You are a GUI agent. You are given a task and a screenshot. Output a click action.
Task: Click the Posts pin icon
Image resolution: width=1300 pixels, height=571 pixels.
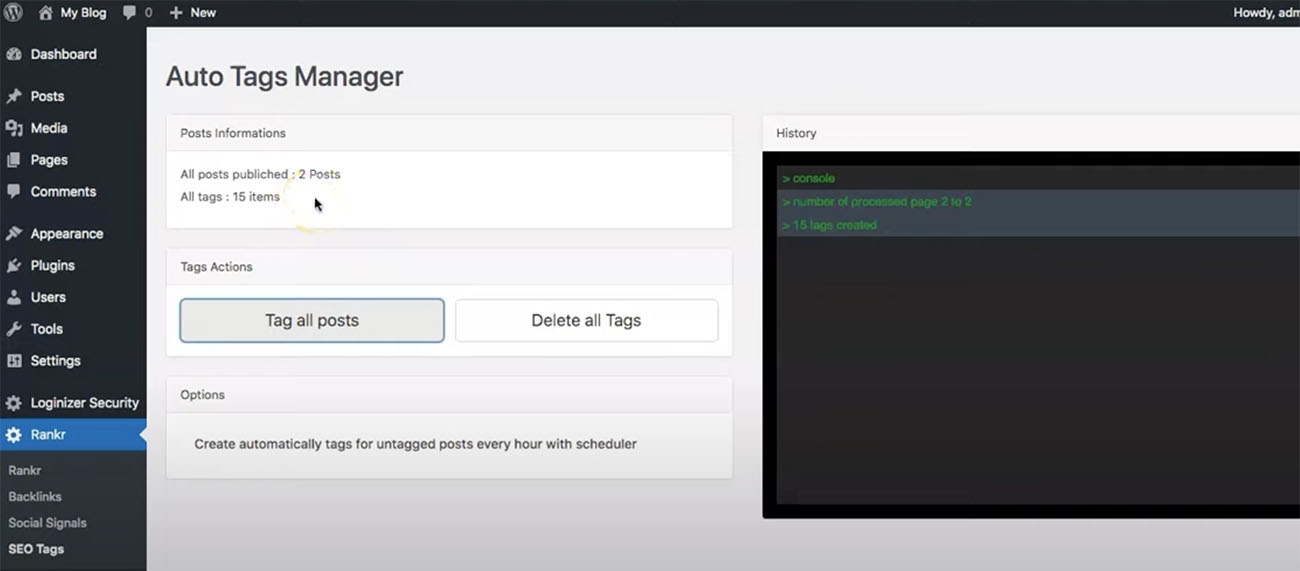pos(14,96)
